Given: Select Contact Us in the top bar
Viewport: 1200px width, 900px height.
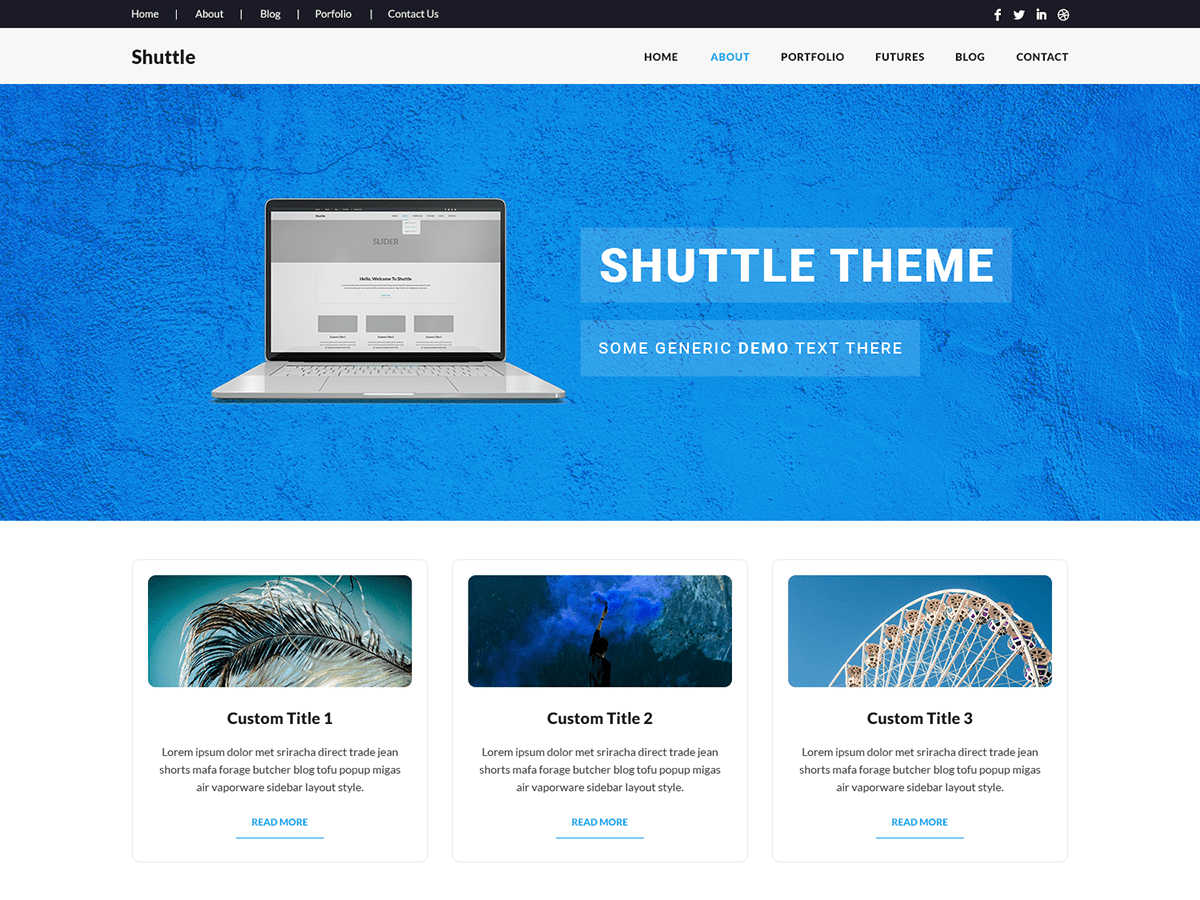Looking at the screenshot, I should (x=413, y=14).
